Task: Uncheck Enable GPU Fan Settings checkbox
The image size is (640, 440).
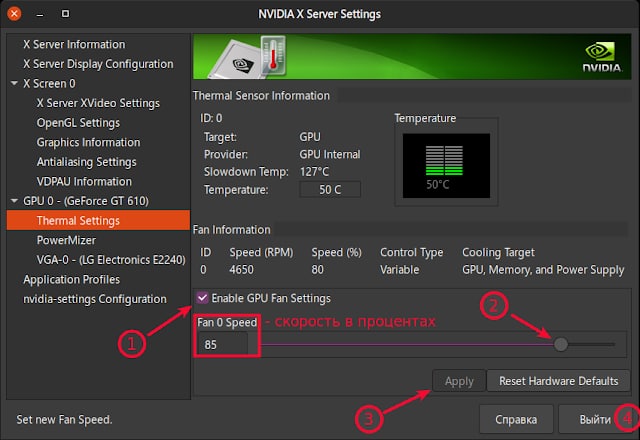Action: [x=202, y=298]
